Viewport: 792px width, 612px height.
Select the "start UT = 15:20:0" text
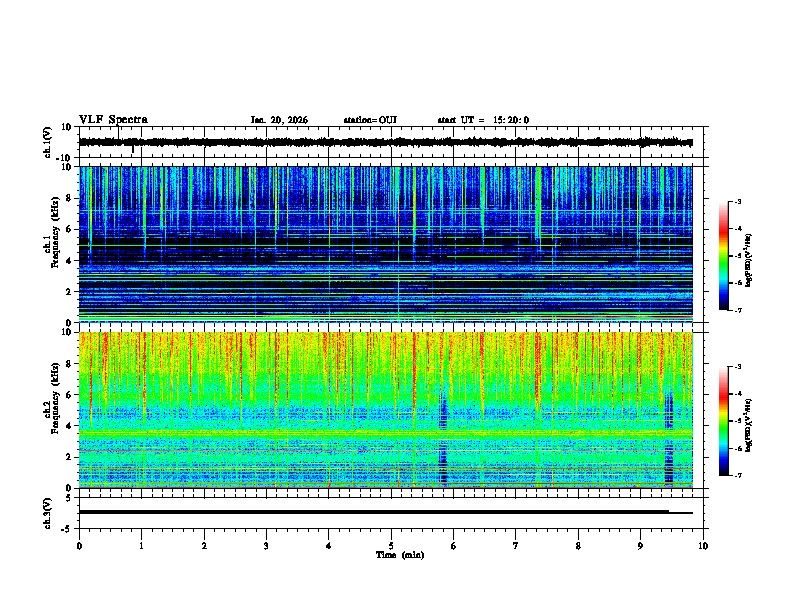(483, 120)
